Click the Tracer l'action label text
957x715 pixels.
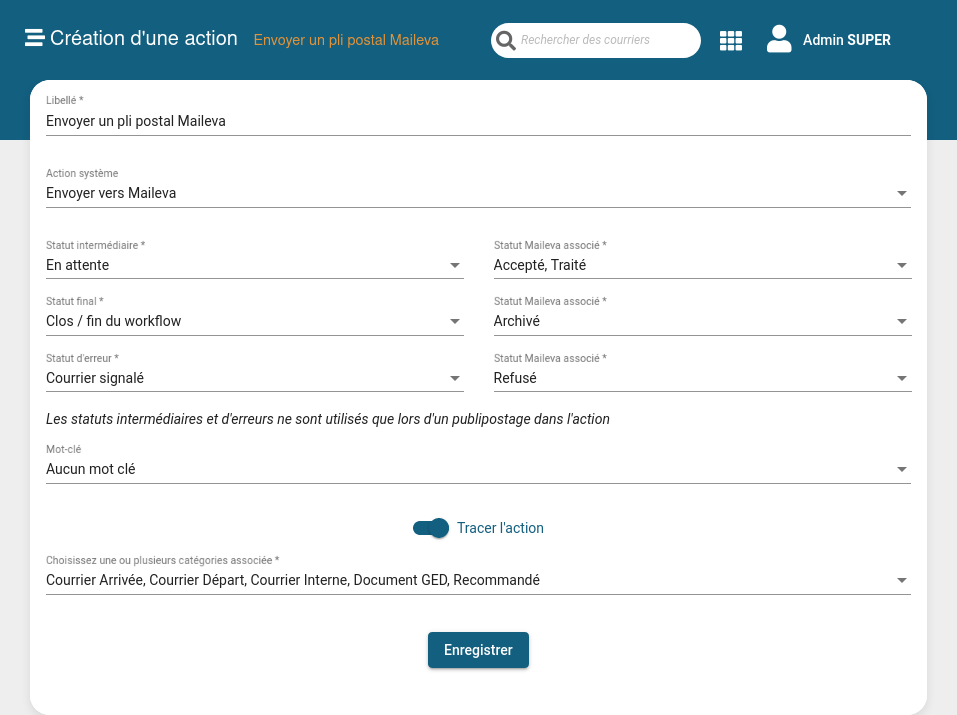coord(500,528)
